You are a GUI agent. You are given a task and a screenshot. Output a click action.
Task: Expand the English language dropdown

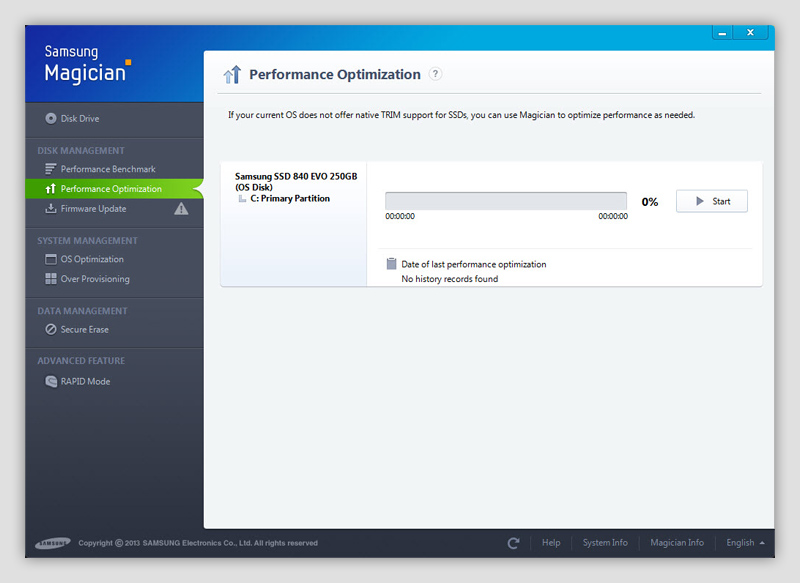pyautogui.click(x=745, y=543)
